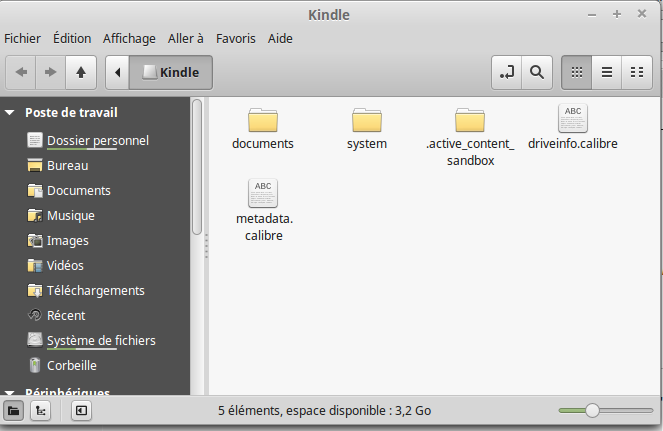
Task: Show tree view in the sidebar
Action: [x=41, y=410]
